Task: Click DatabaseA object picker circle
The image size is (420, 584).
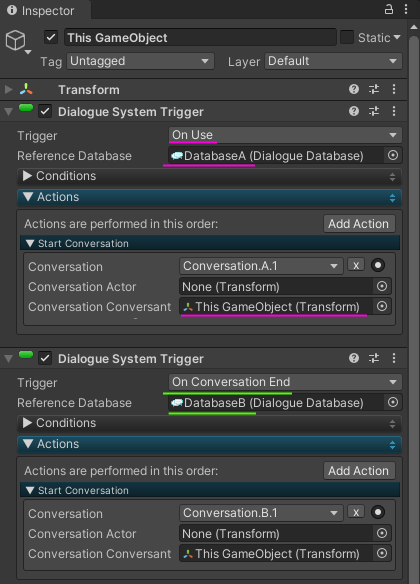Action: pyautogui.click(x=393, y=155)
